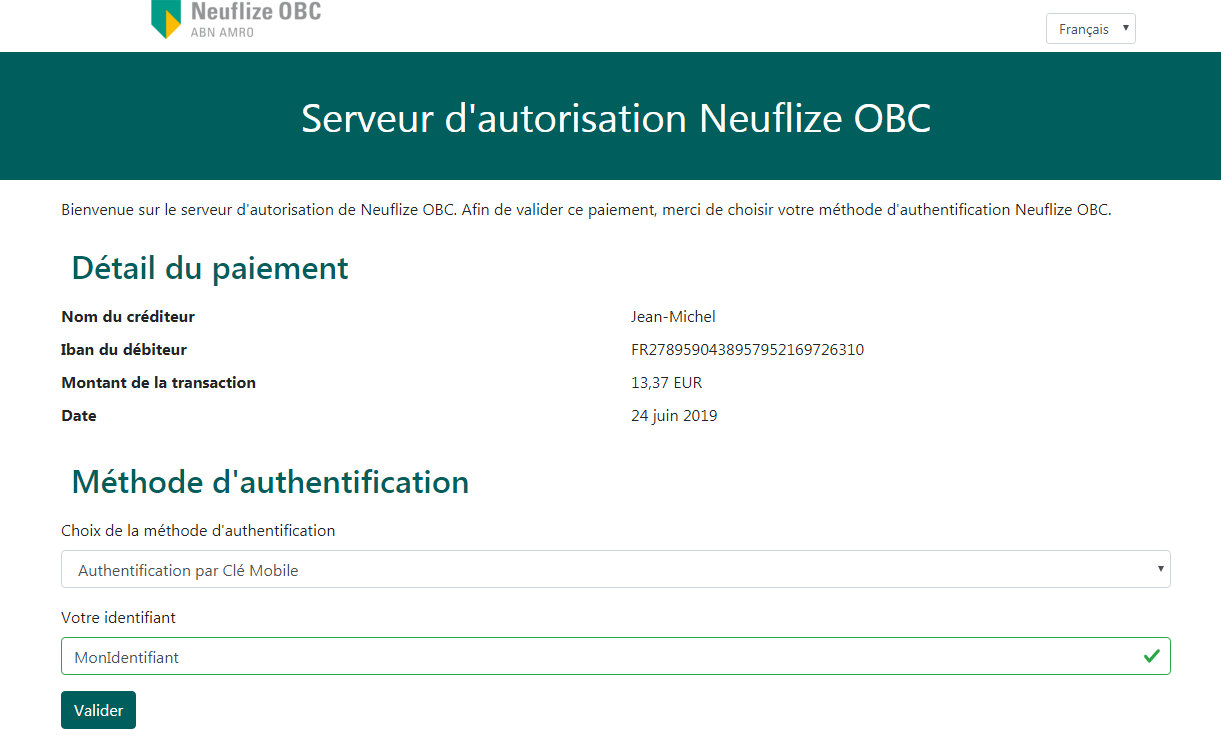Click the green checkmark in identifier field
1221x741 pixels.
coord(1152,656)
